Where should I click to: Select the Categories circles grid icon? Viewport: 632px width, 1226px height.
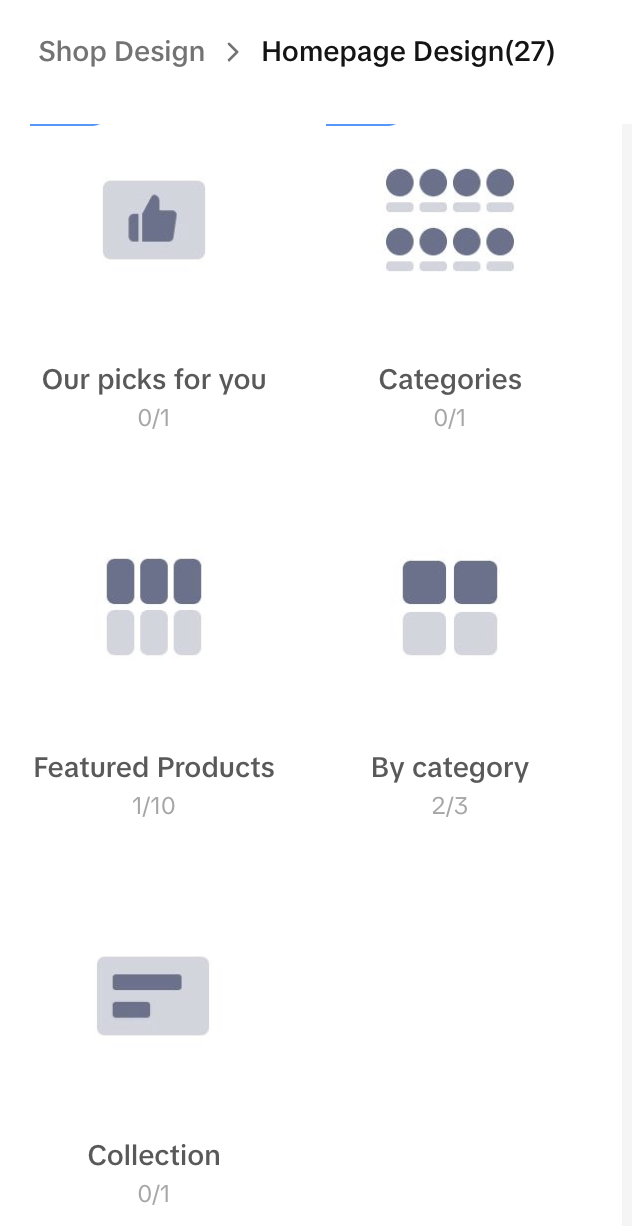pos(450,220)
